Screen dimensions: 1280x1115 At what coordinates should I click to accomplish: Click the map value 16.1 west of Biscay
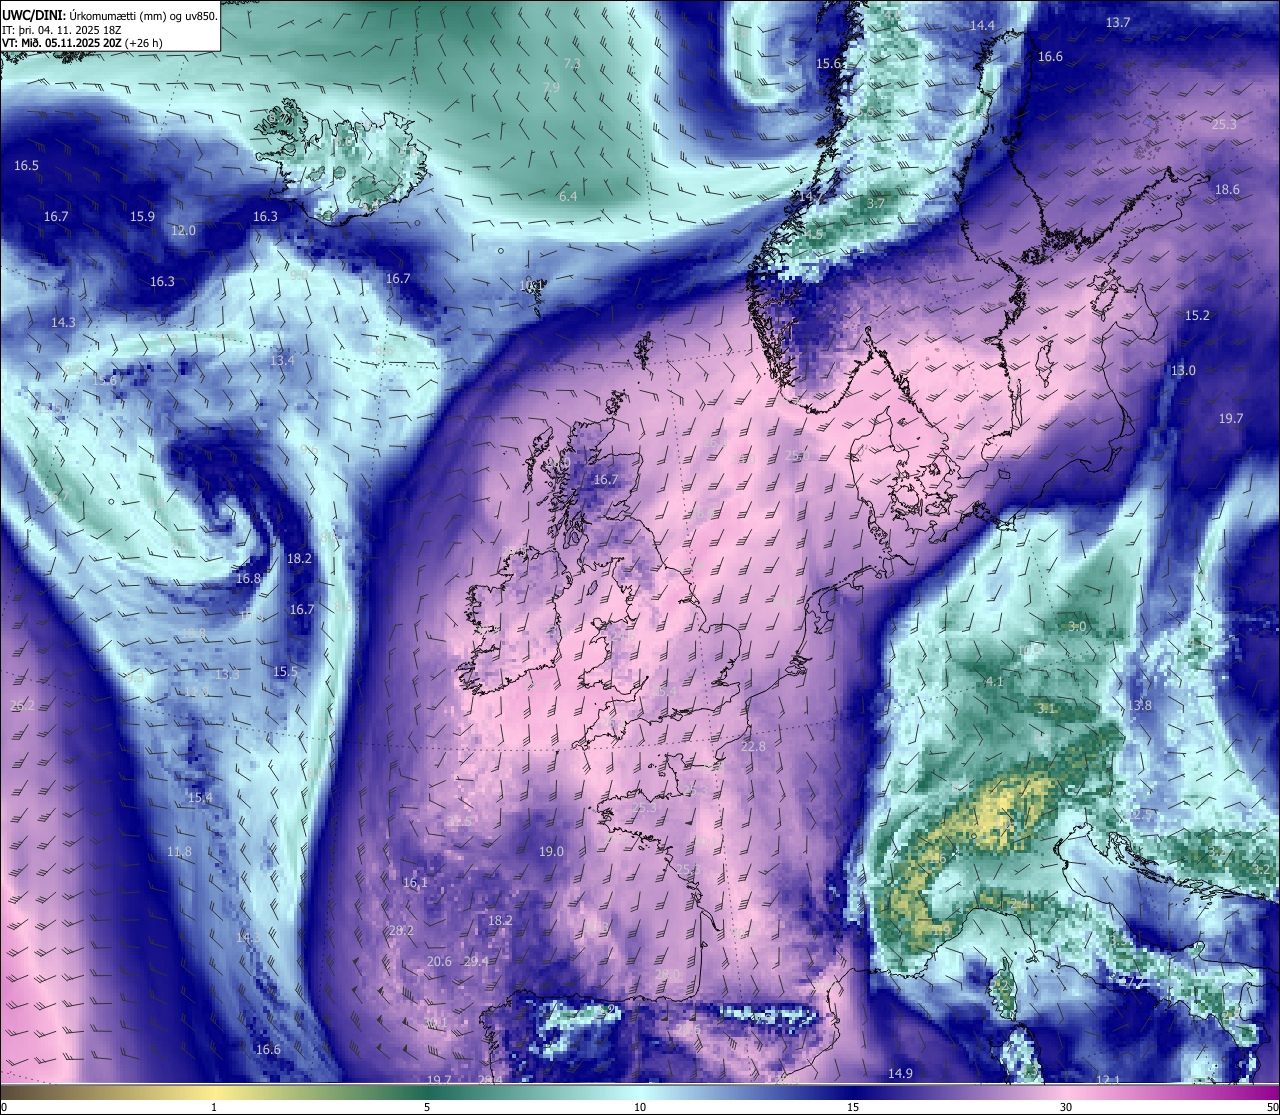415,882
